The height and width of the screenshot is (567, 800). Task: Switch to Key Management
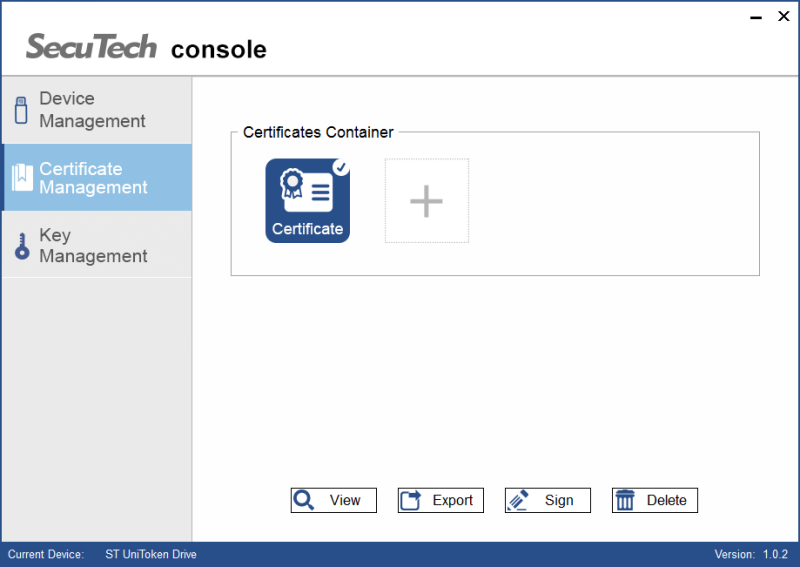97,244
